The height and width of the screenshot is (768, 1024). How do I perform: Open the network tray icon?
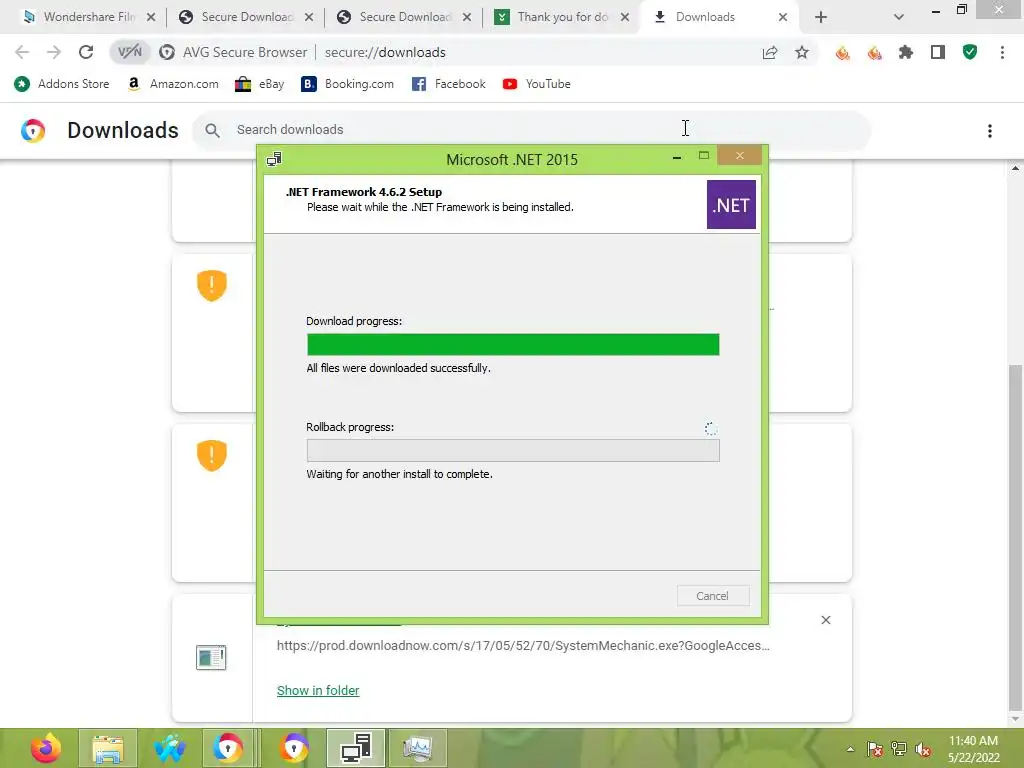click(899, 749)
